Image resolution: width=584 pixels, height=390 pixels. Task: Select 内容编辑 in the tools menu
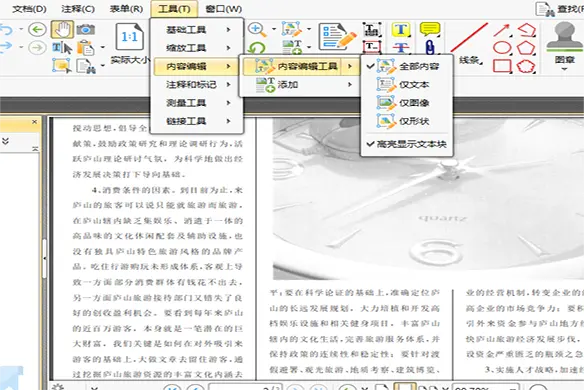pos(197,66)
